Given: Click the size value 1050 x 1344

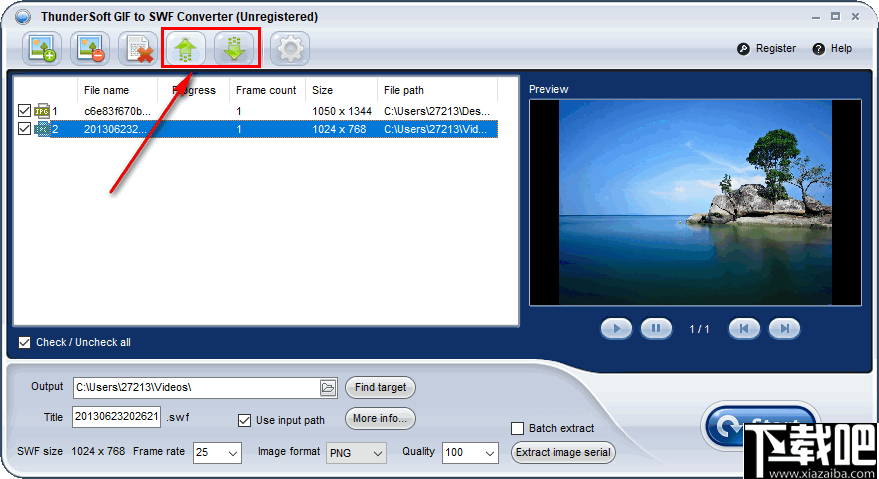Looking at the screenshot, I should pos(342,111).
